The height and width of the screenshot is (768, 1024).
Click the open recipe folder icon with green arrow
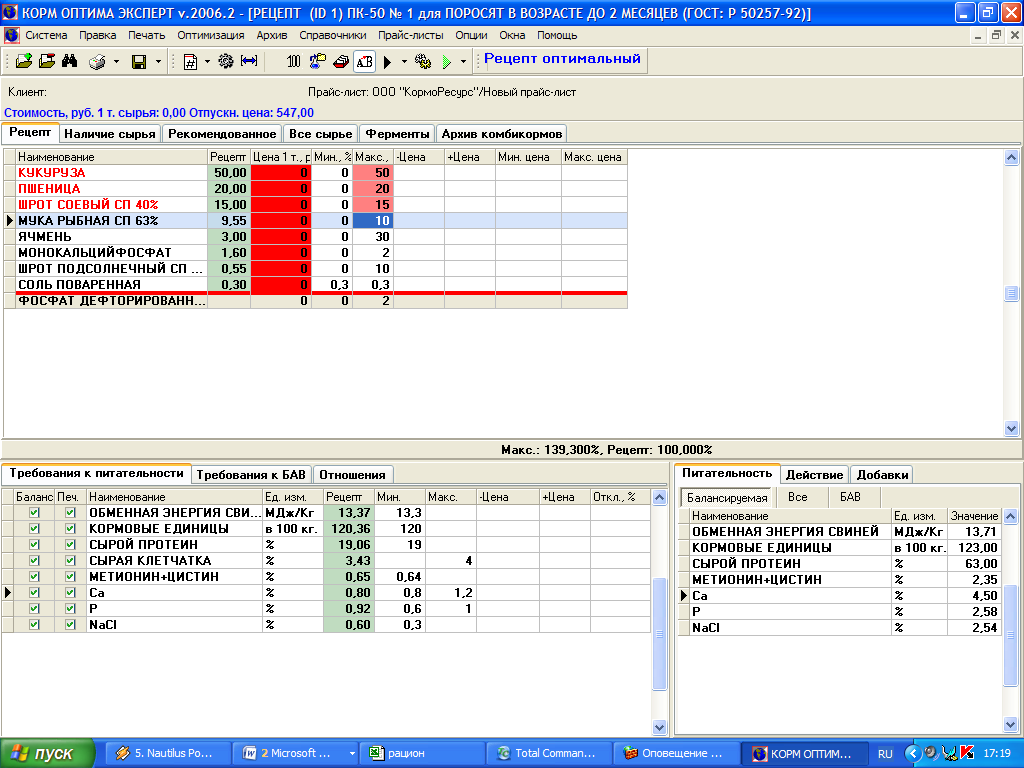click(x=24, y=61)
